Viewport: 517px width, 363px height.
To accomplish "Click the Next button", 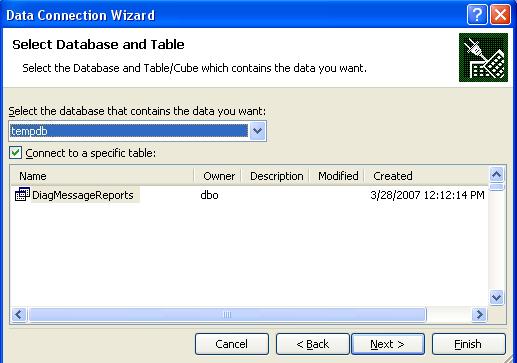I will [x=388, y=344].
